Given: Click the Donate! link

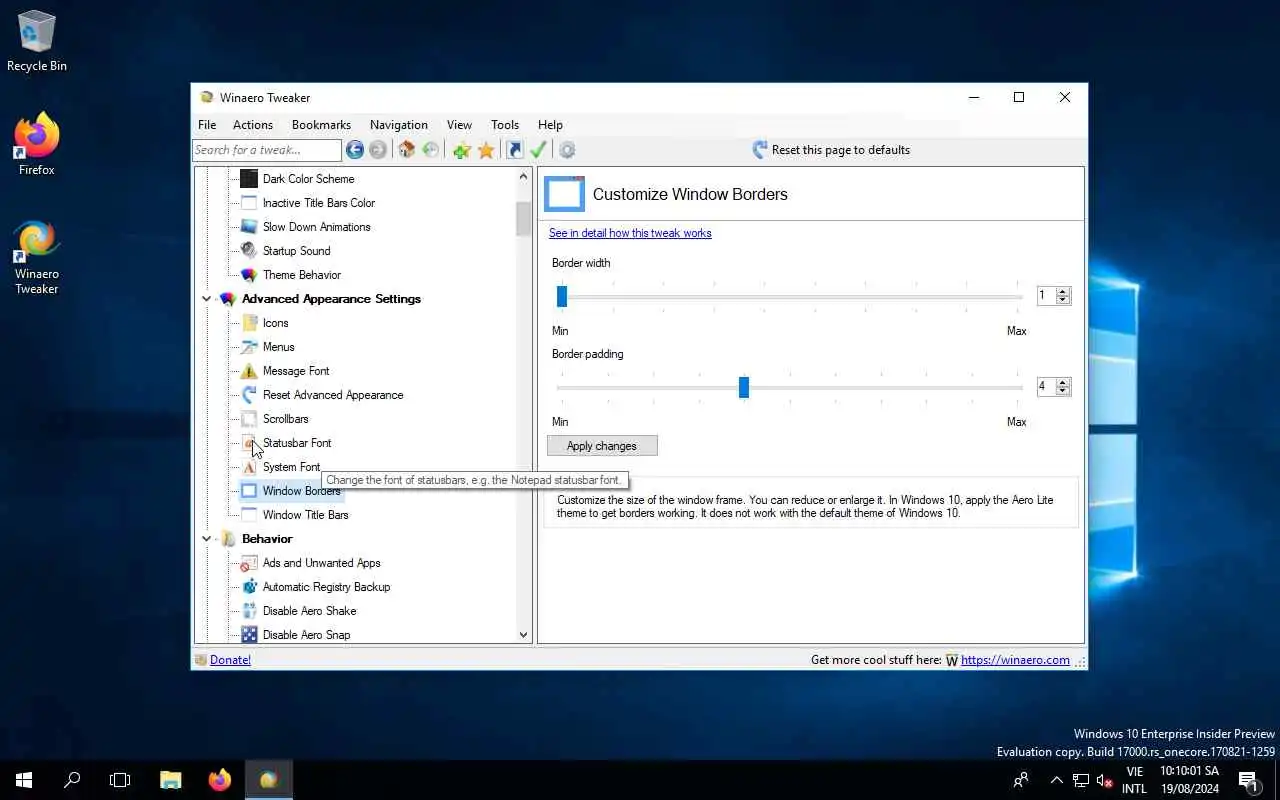Looking at the screenshot, I should click(x=230, y=660).
